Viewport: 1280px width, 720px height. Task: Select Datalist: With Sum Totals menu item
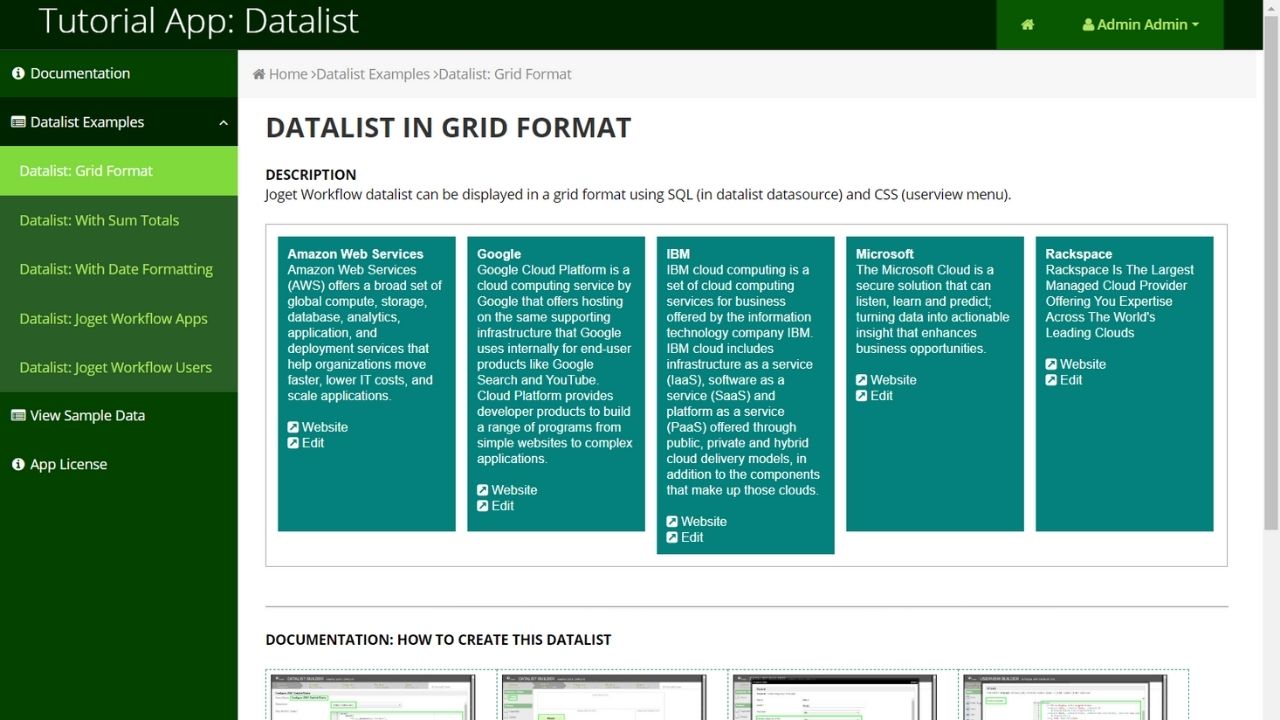click(x=99, y=220)
